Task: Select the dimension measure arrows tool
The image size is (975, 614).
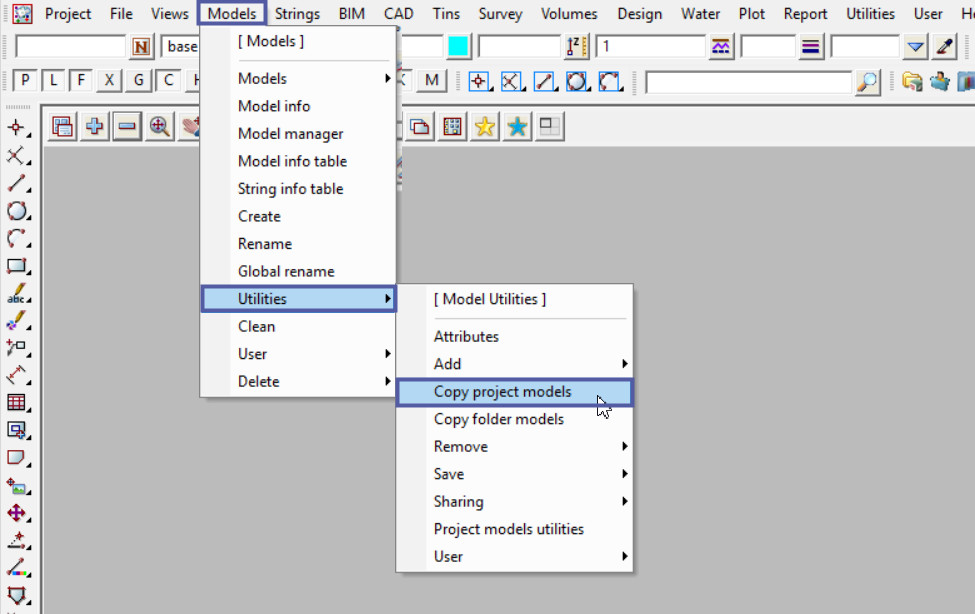Action: 17,375
